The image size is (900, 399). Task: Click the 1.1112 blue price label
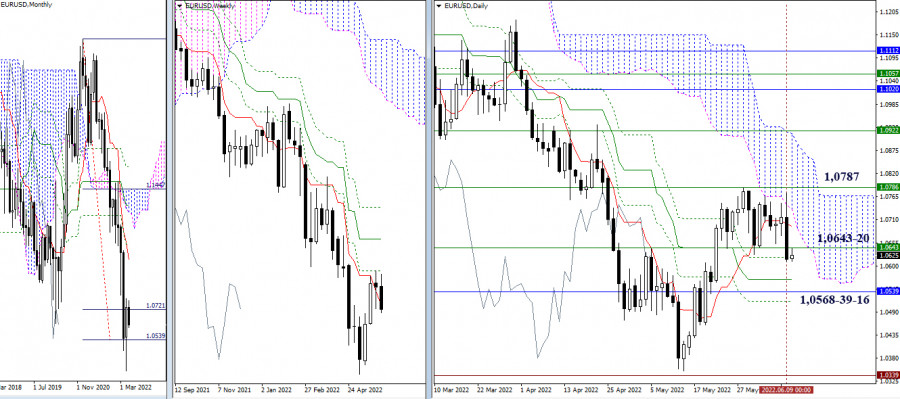pyautogui.click(x=887, y=51)
